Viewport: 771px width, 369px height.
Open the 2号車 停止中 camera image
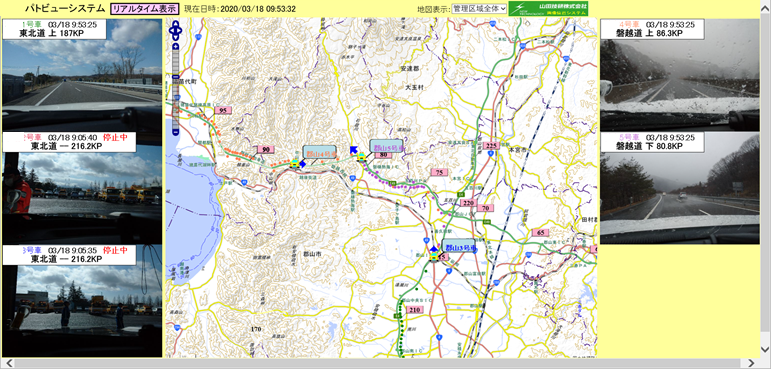pyautogui.click(x=82, y=188)
